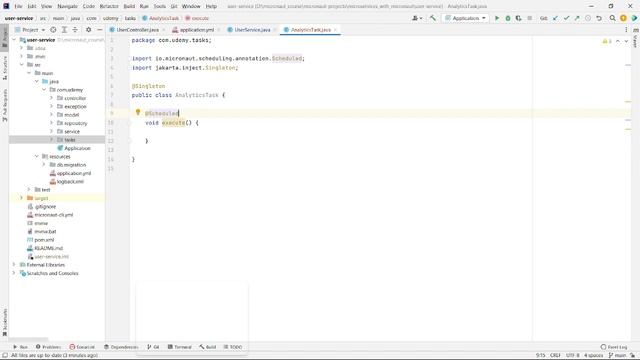Open the Terminal tool window
The height and width of the screenshot is (360, 640).
pyautogui.click(x=180, y=347)
